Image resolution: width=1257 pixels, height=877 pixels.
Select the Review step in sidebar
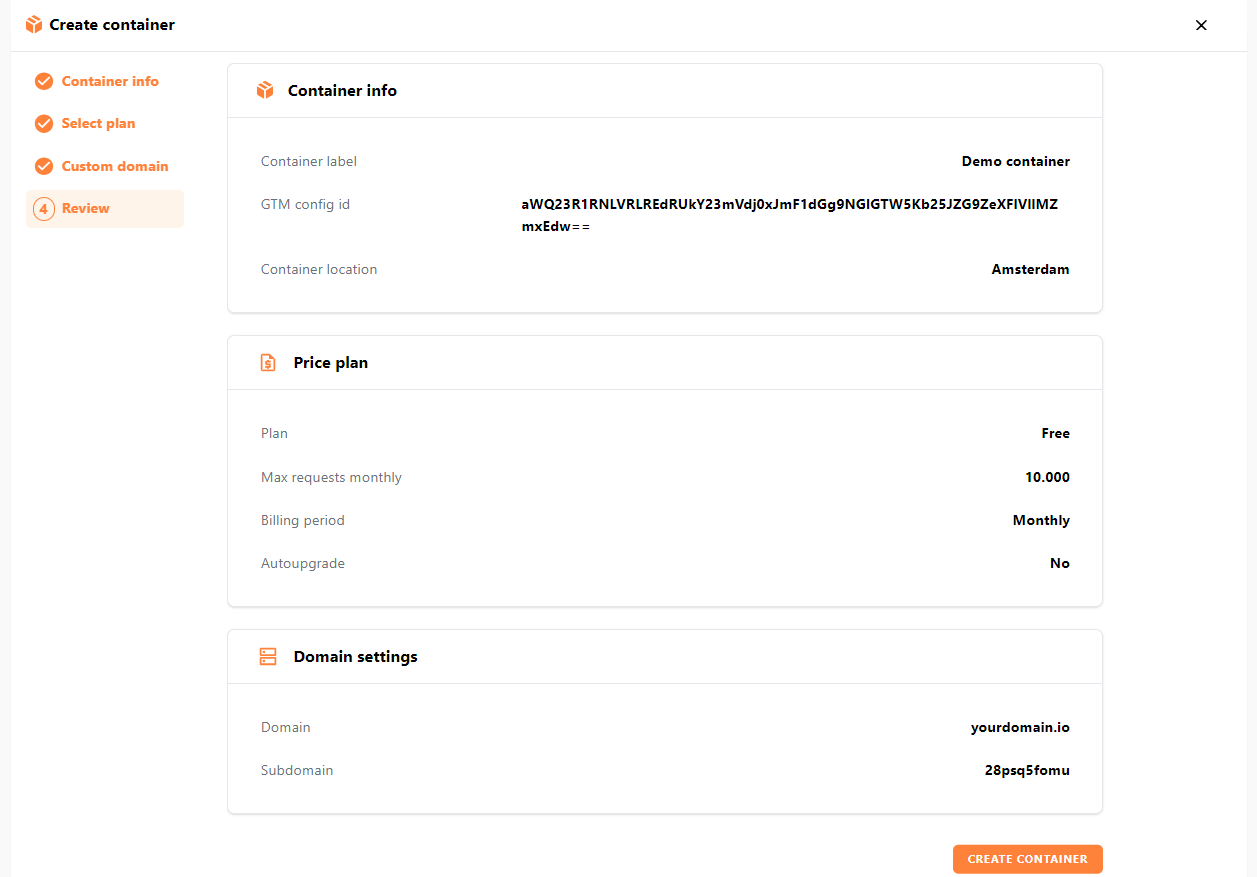(x=86, y=209)
